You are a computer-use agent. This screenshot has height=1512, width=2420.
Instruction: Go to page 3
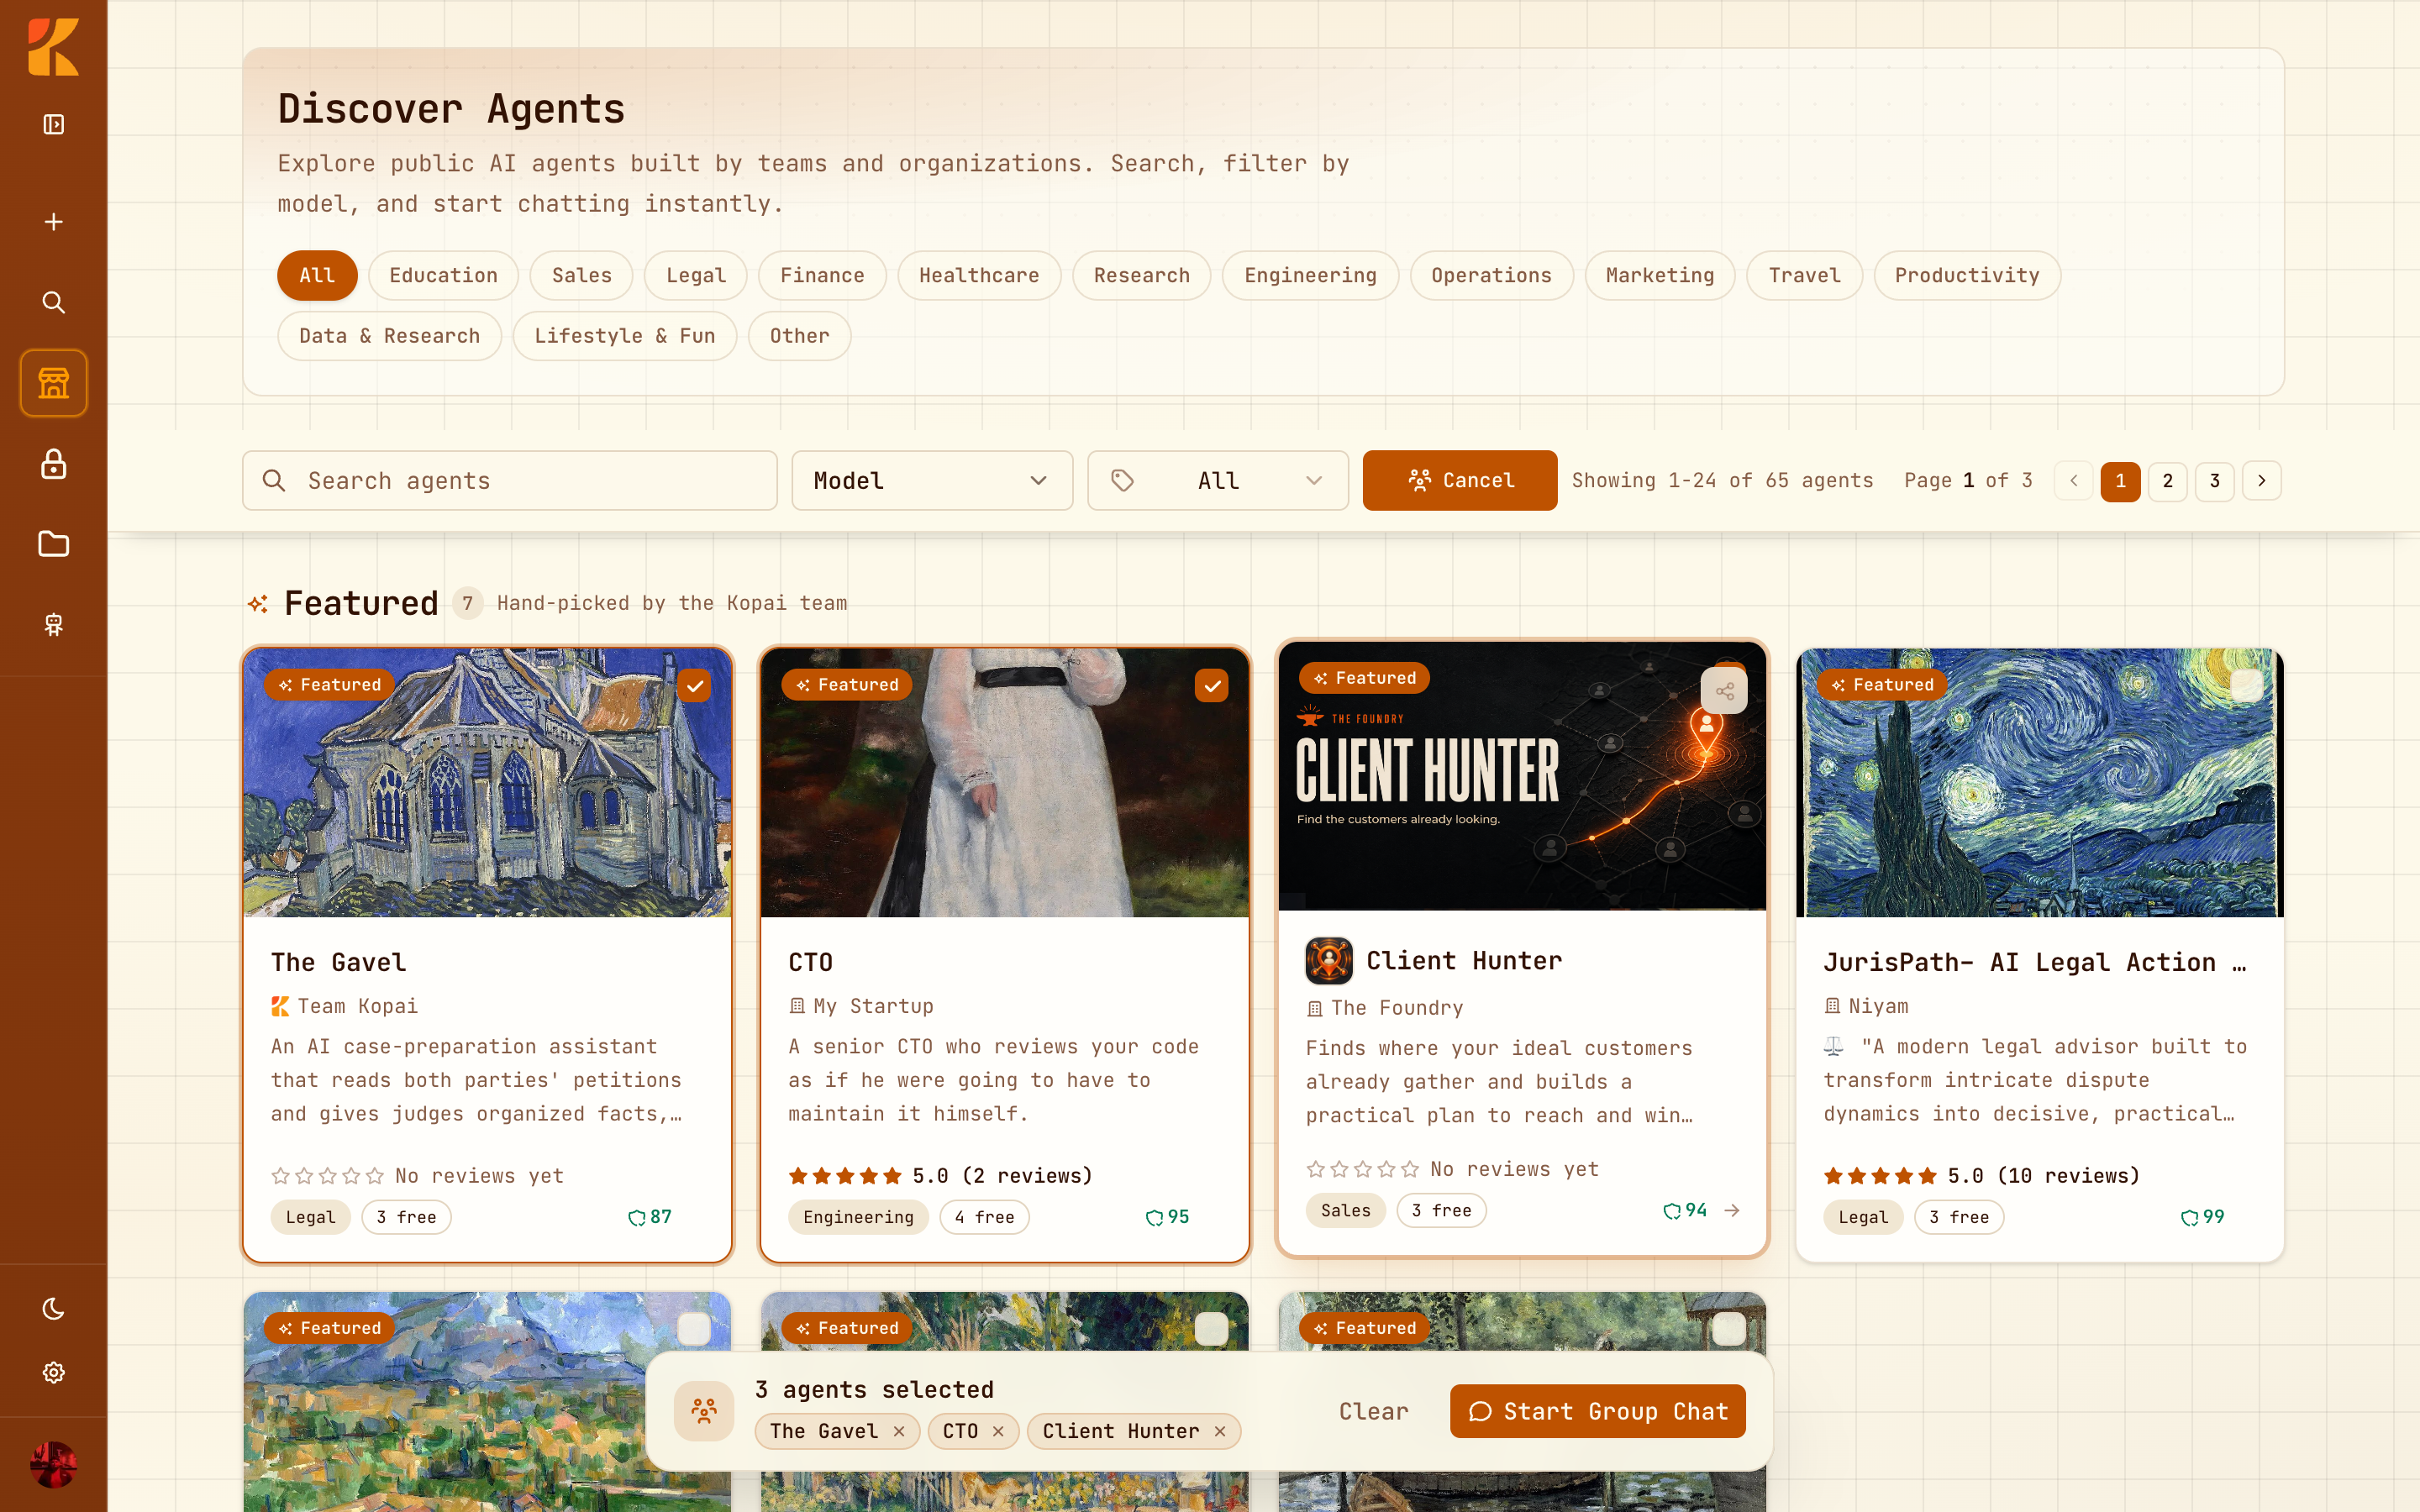[2214, 481]
